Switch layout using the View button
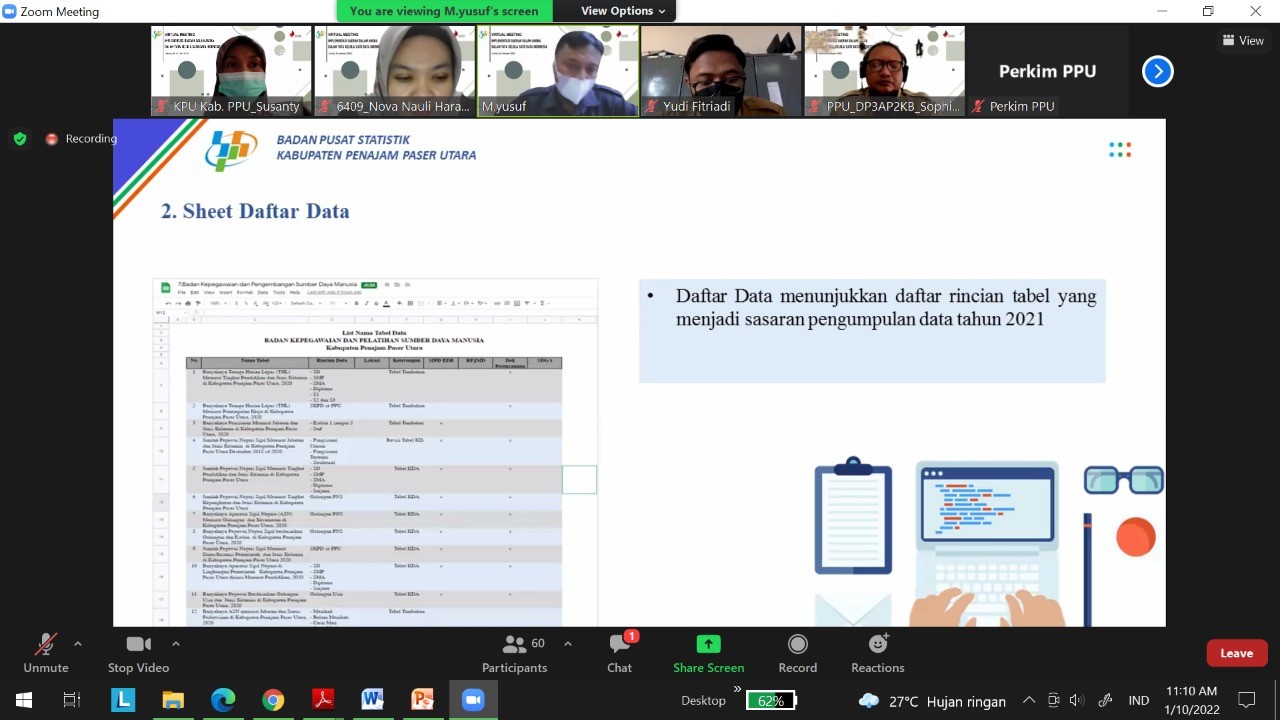 coord(1243,40)
